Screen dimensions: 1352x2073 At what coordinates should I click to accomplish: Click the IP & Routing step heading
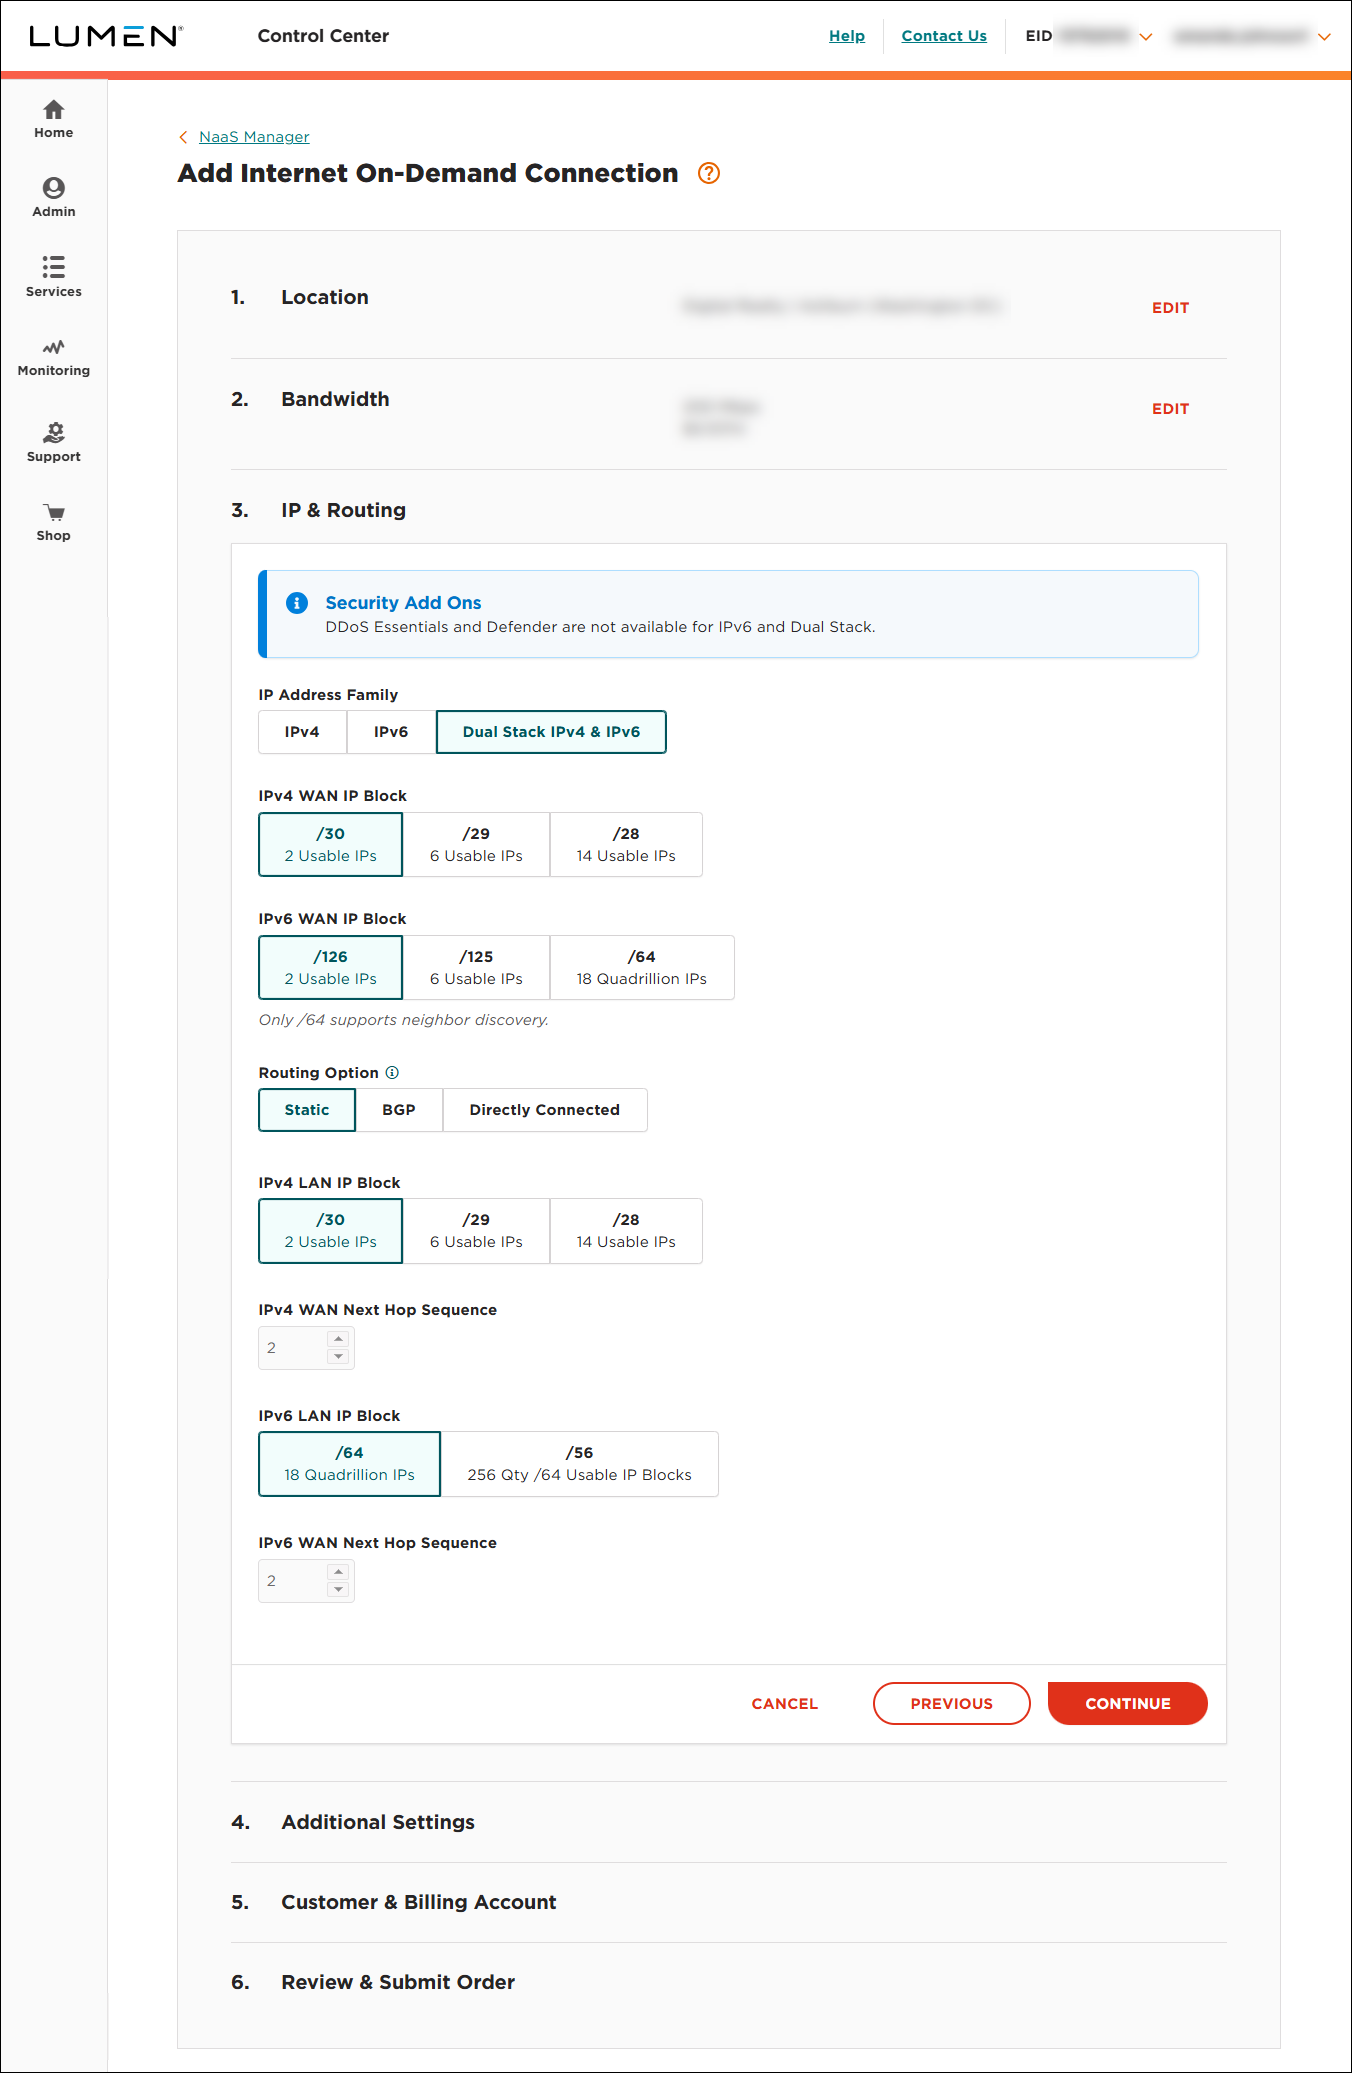343,510
